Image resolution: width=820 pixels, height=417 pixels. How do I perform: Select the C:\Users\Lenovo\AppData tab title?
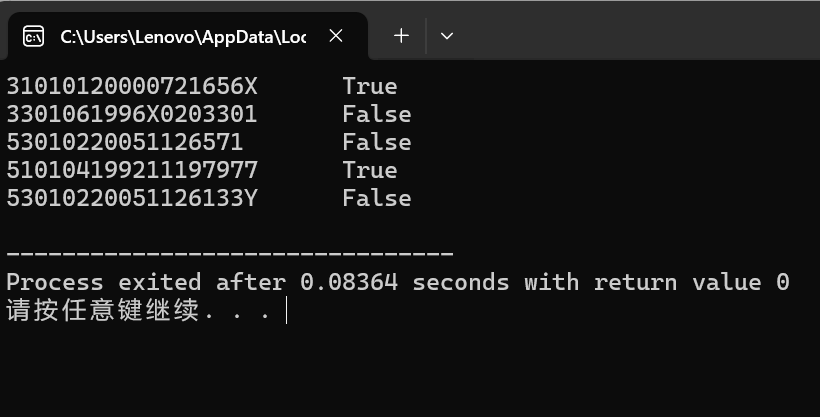(183, 37)
